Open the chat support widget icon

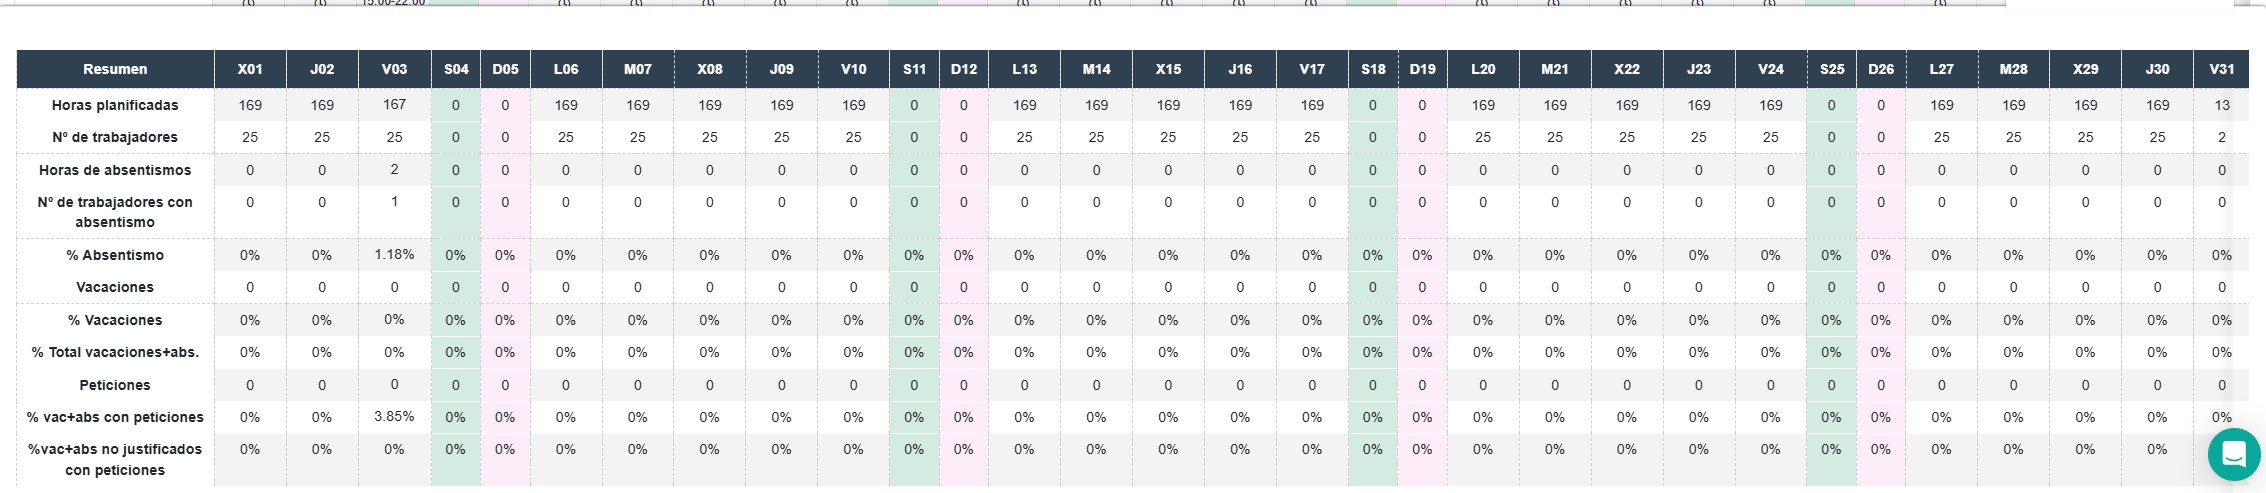(2234, 454)
